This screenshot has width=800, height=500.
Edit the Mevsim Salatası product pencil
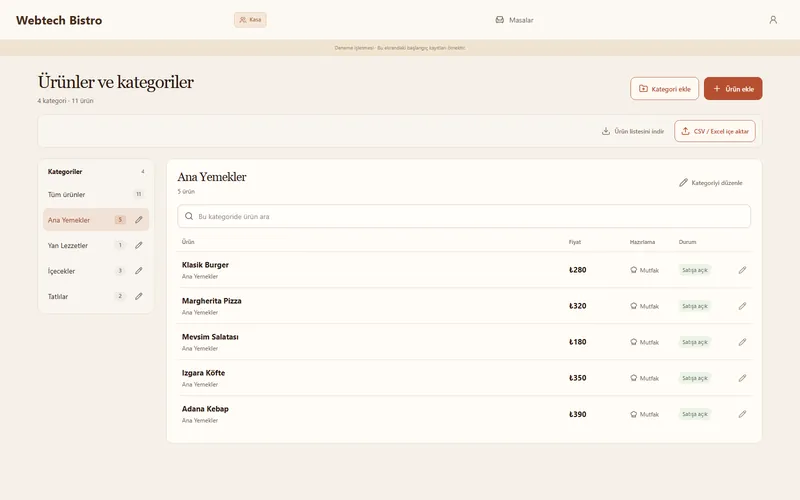(x=742, y=342)
